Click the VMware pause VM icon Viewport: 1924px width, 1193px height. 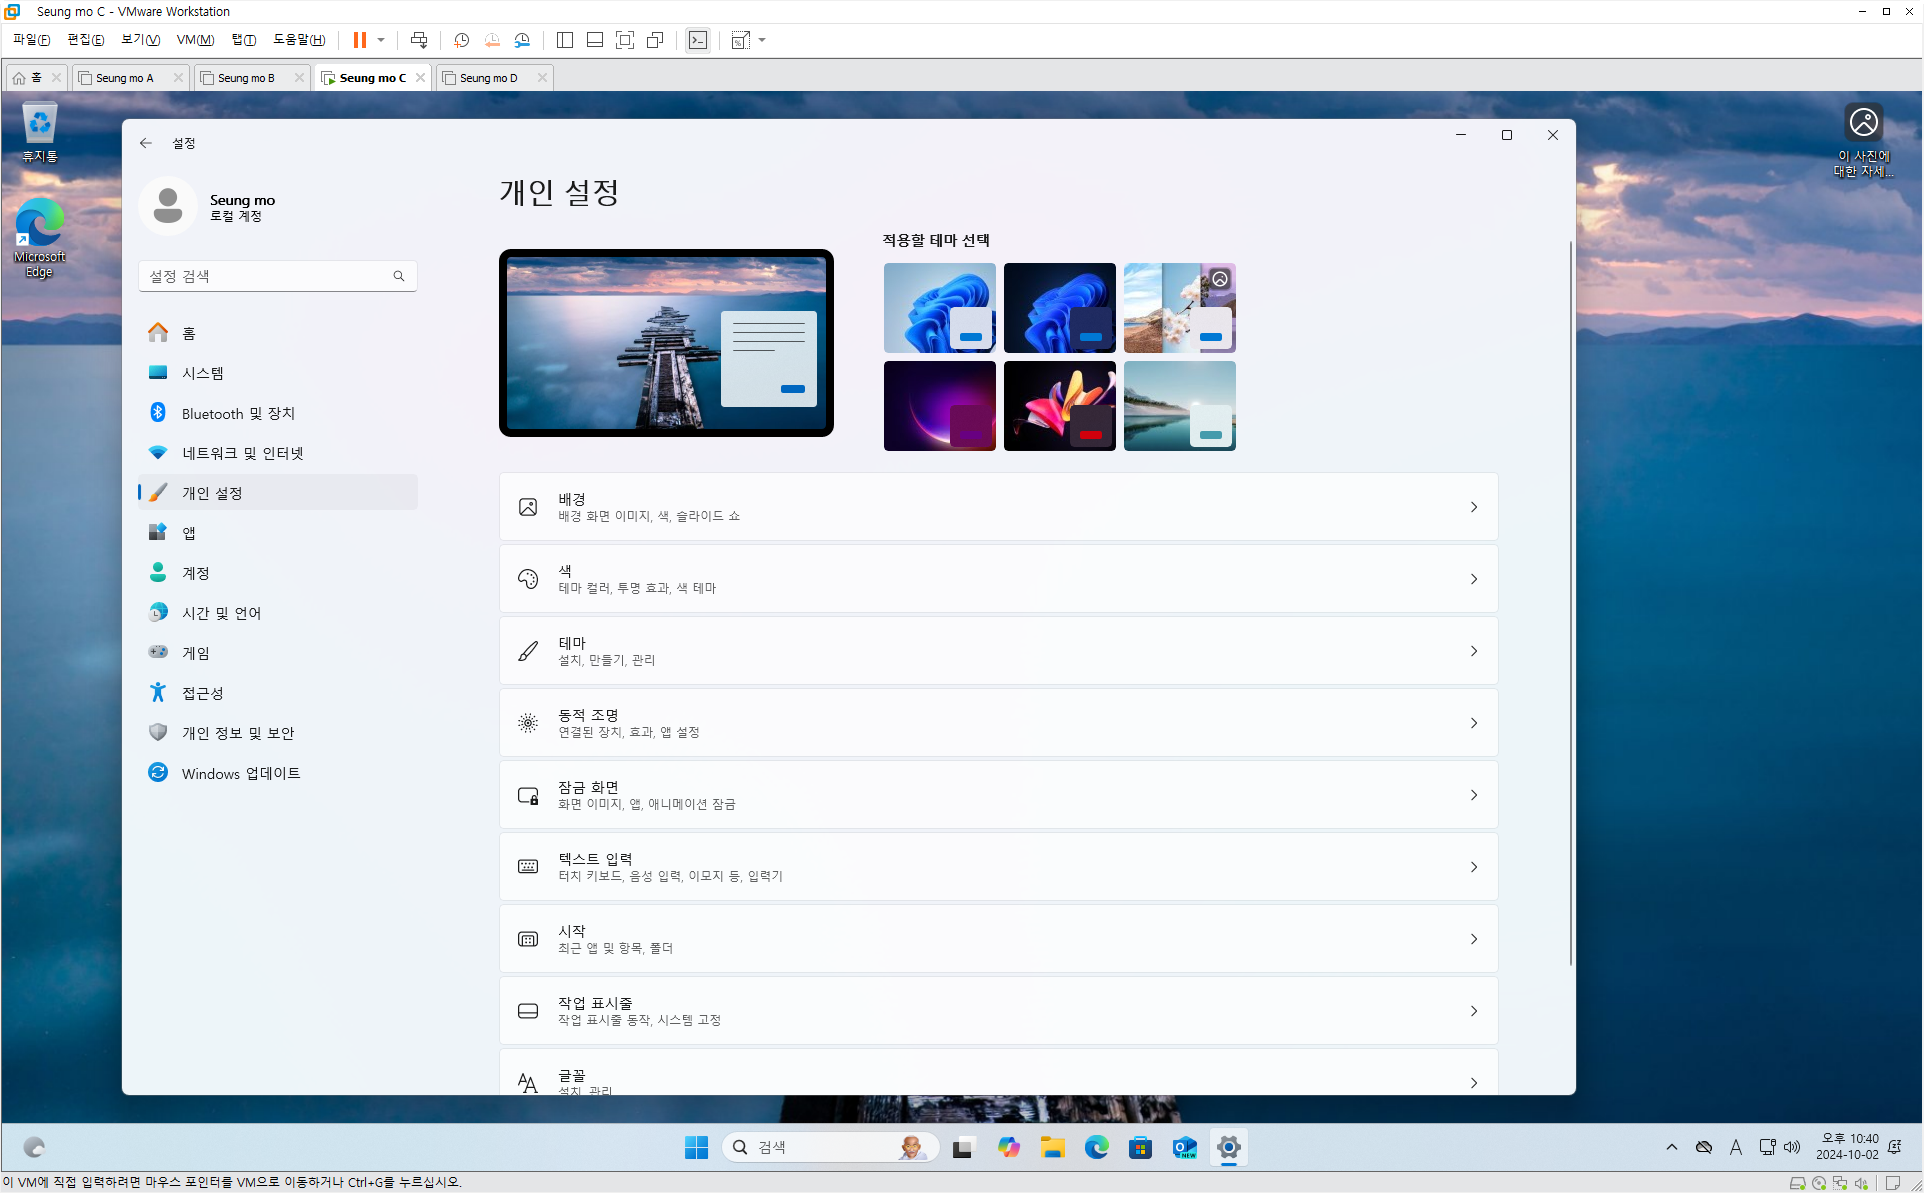click(x=359, y=40)
